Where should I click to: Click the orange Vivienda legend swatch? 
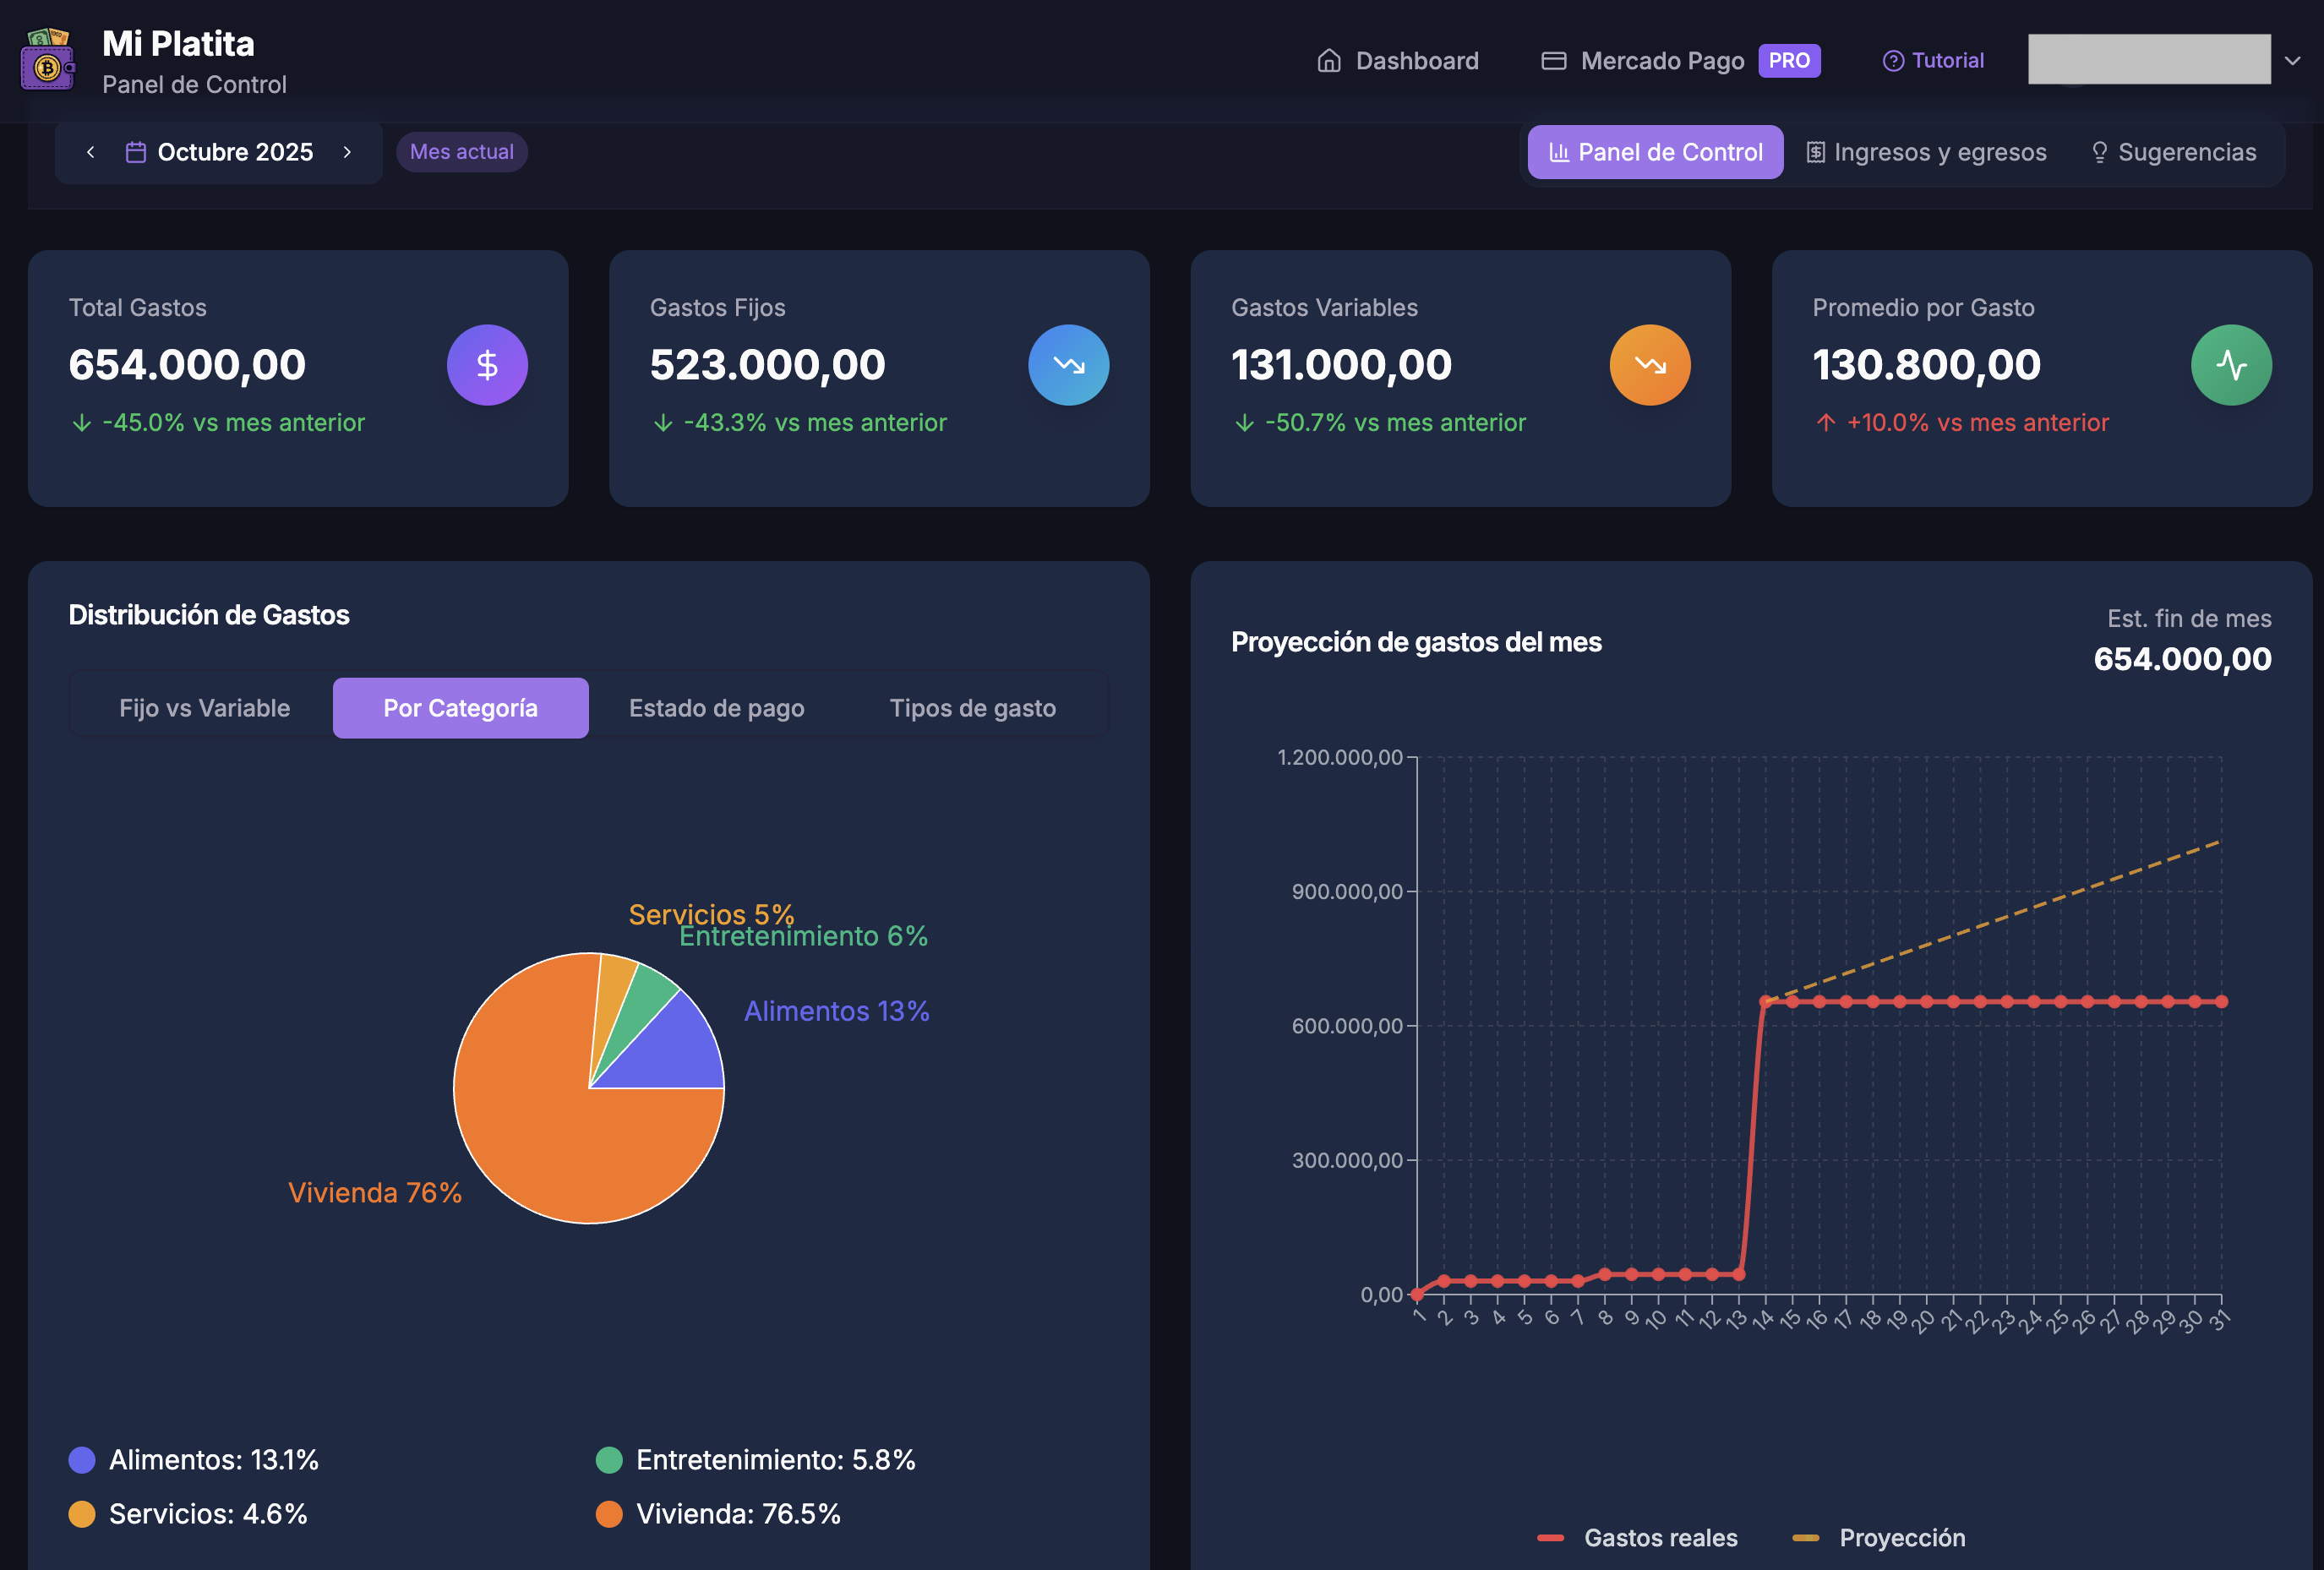[x=609, y=1514]
